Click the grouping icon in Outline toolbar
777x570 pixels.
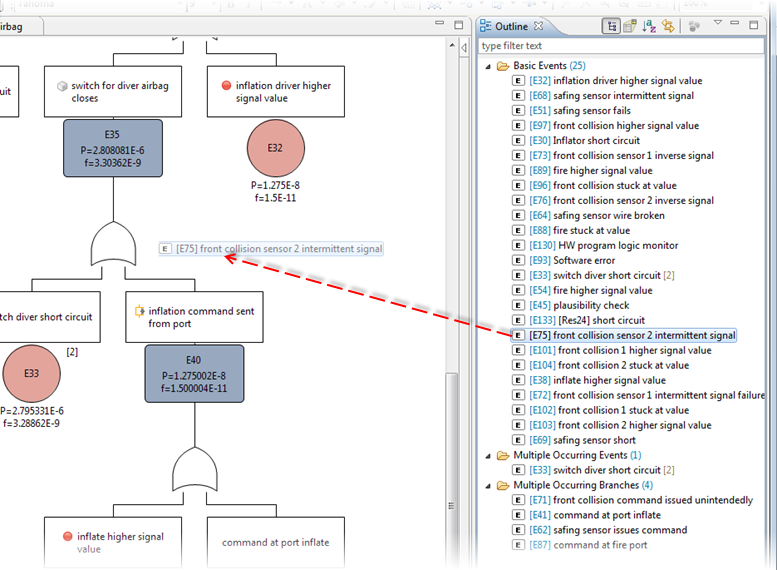click(629, 26)
